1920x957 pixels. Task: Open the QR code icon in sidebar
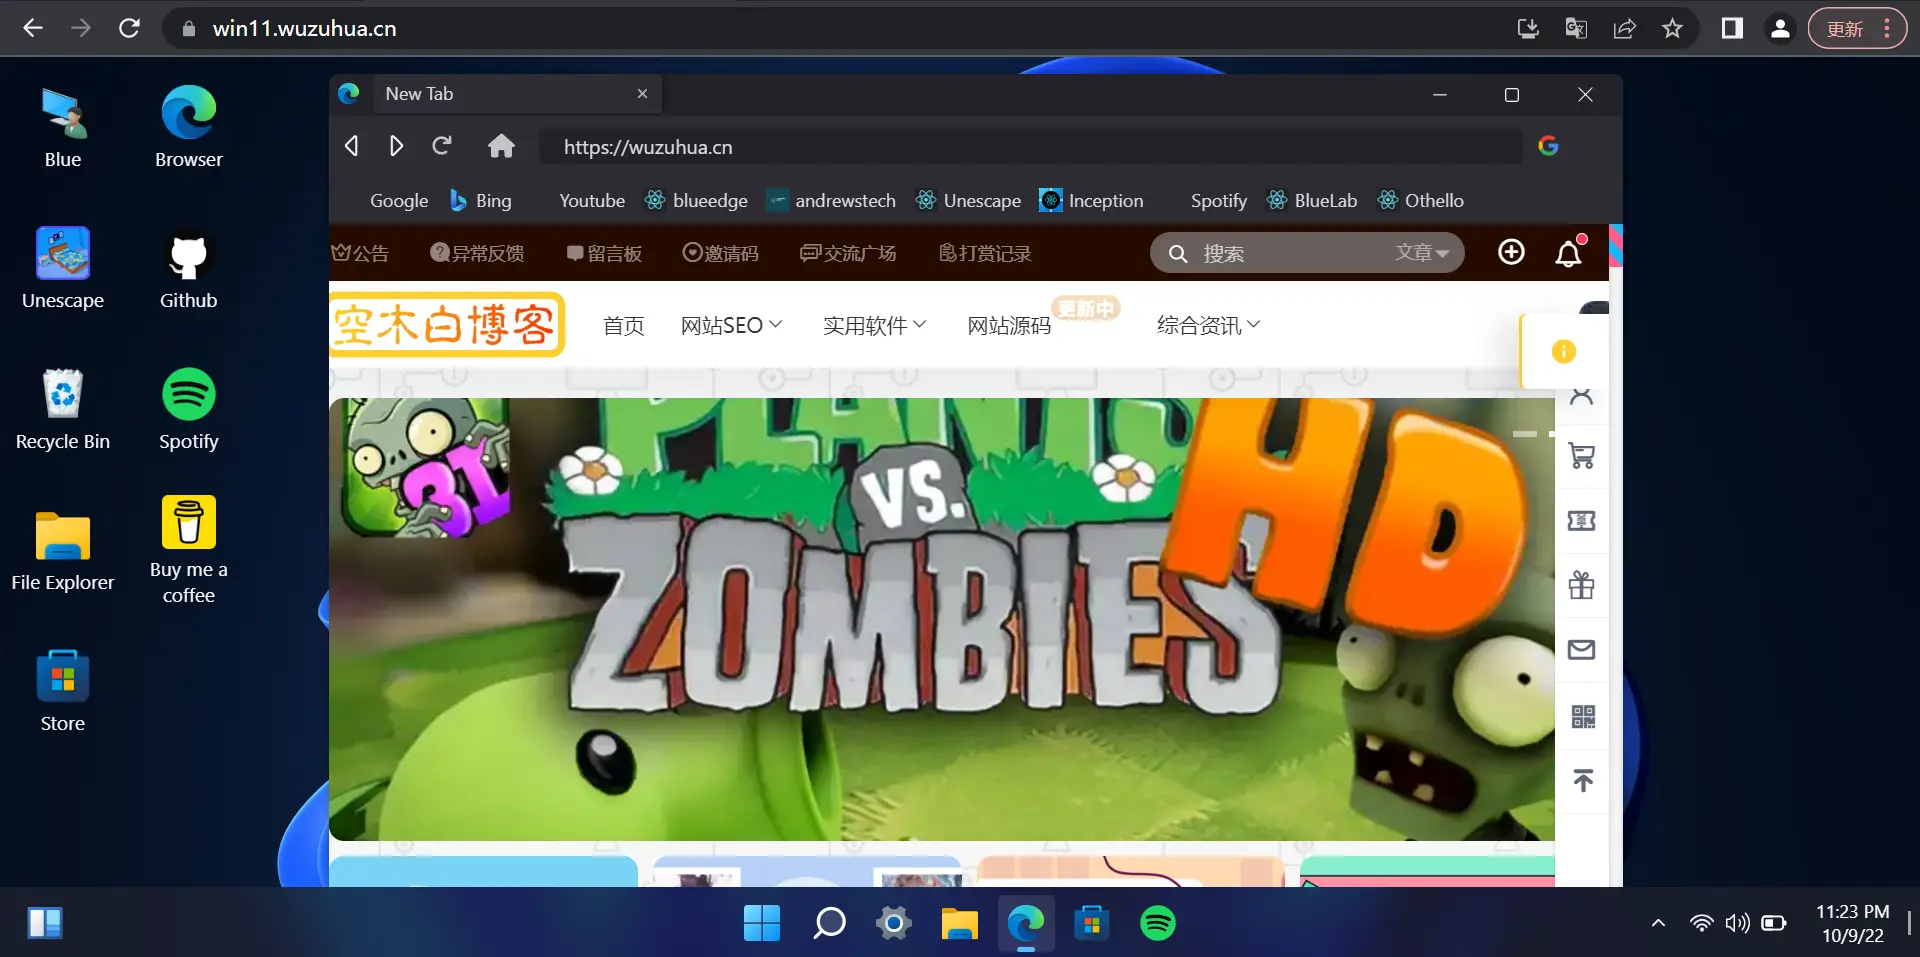1581,717
